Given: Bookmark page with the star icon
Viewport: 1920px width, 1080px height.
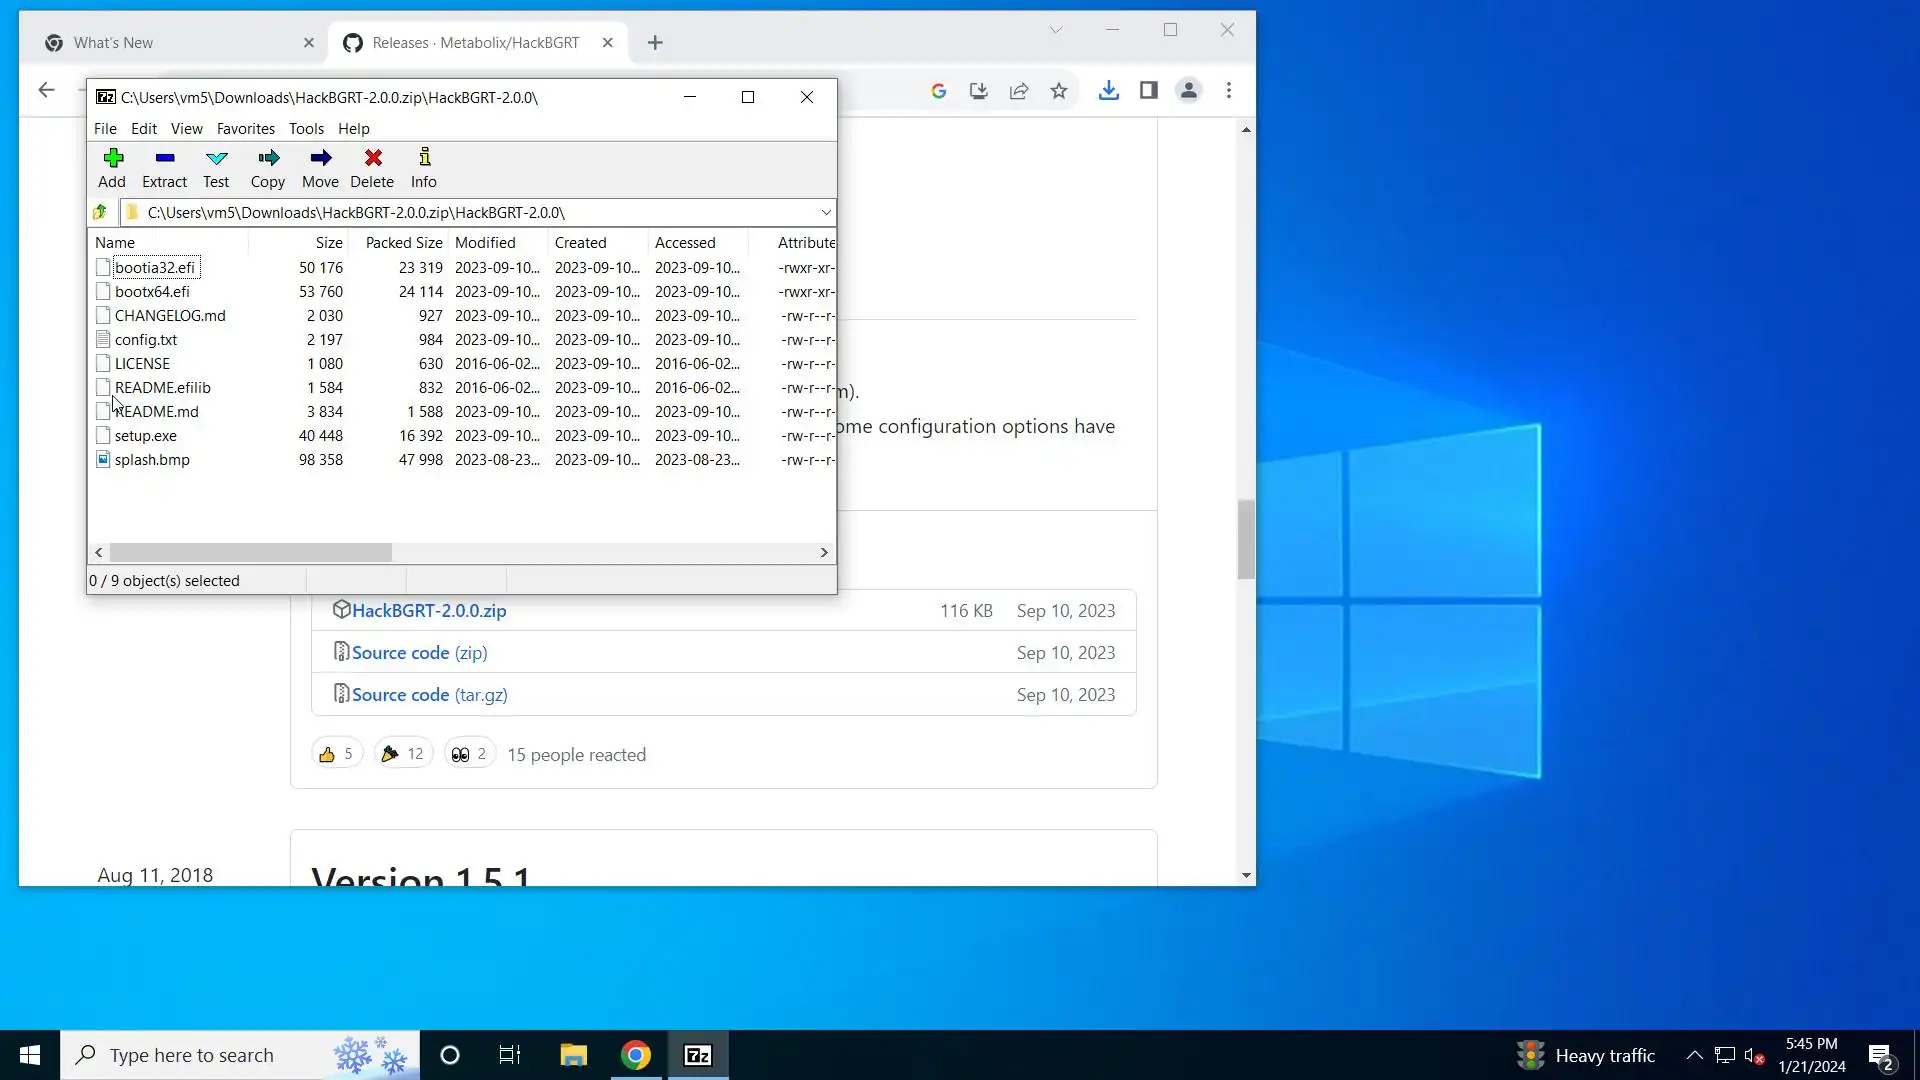Looking at the screenshot, I should (x=1059, y=91).
